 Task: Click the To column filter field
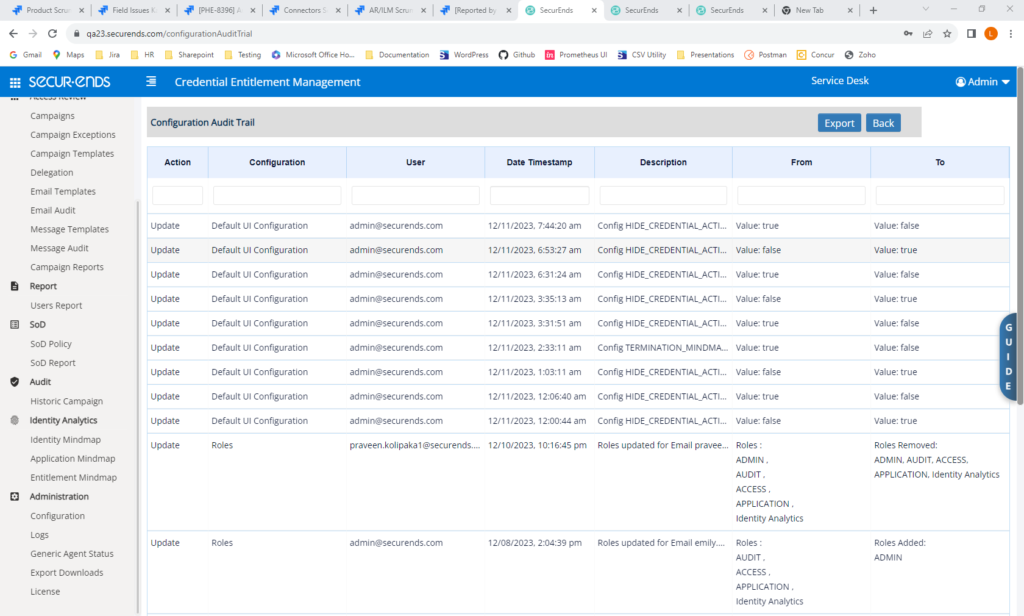[940, 195]
